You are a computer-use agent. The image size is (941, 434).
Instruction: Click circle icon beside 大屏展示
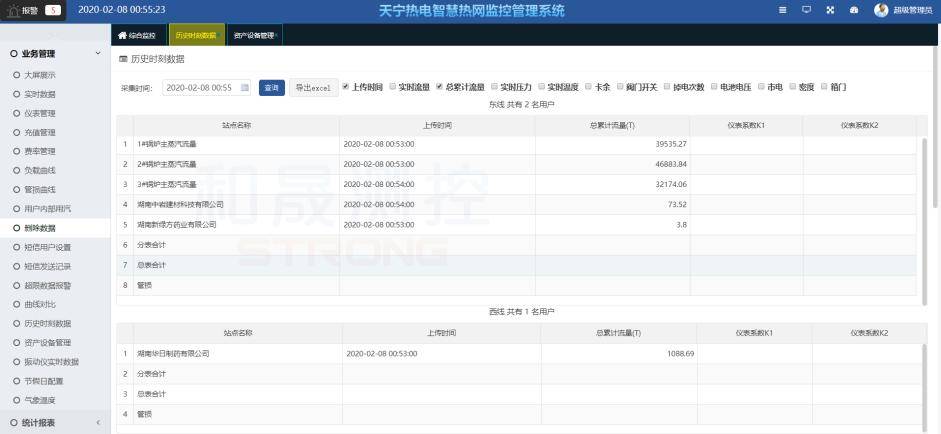[x=16, y=76]
